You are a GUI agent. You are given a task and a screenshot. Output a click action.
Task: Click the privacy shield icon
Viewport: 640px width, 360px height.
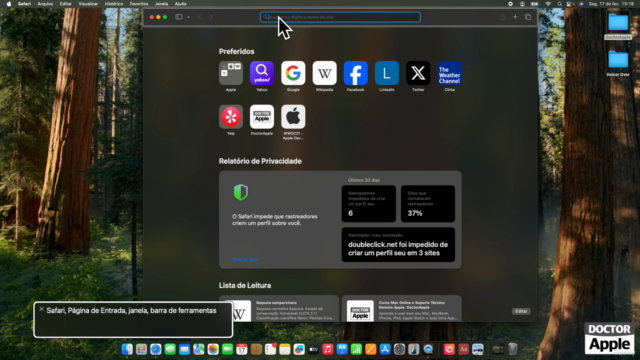[x=241, y=192]
